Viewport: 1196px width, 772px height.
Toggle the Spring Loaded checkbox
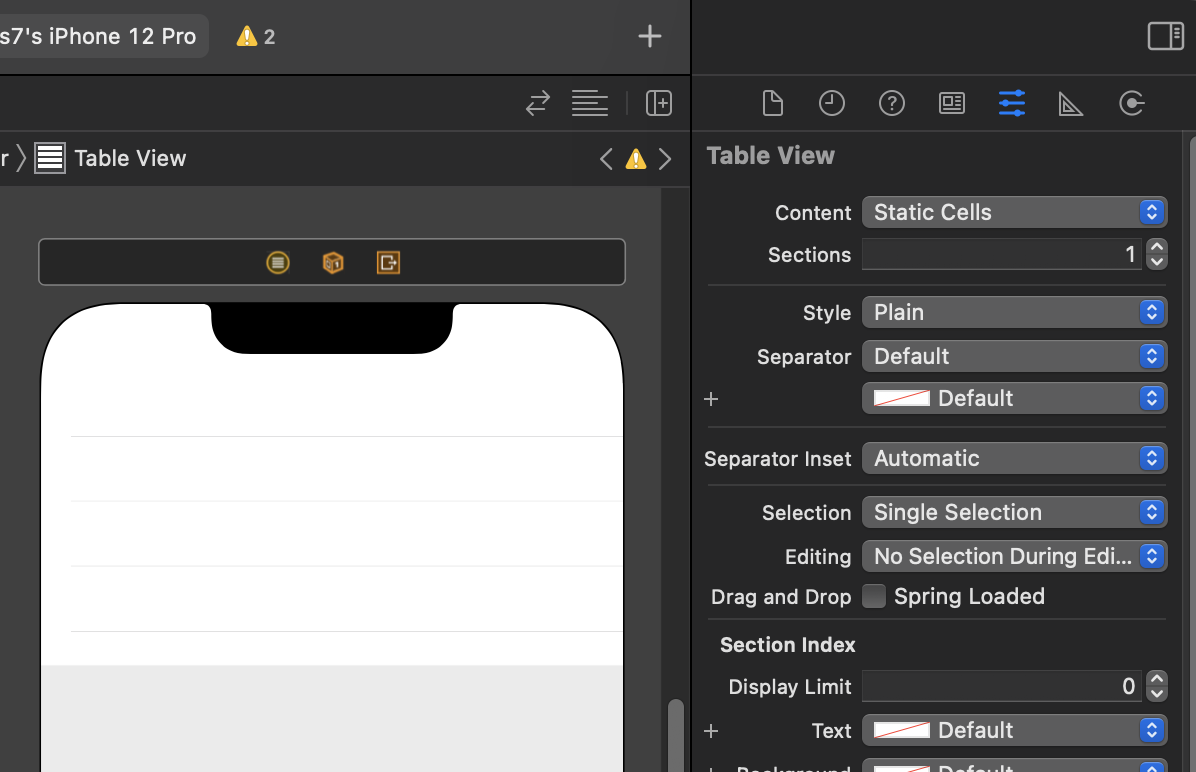pyautogui.click(x=874, y=596)
